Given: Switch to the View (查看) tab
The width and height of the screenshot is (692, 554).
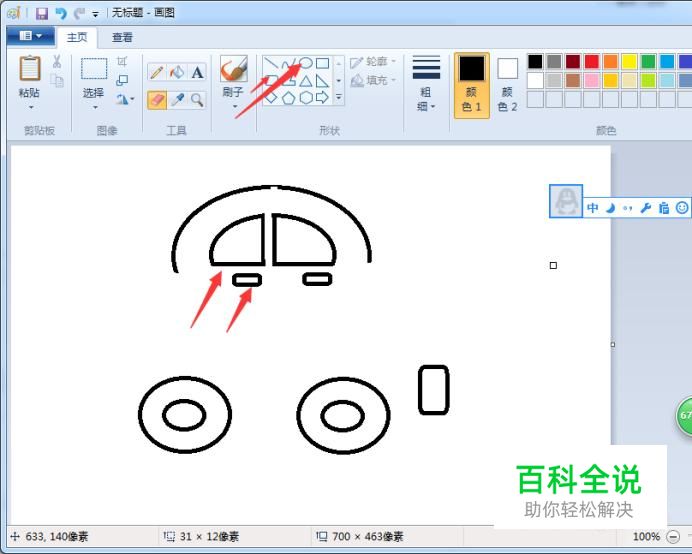Looking at the screenshot, I should click(122, 38).
